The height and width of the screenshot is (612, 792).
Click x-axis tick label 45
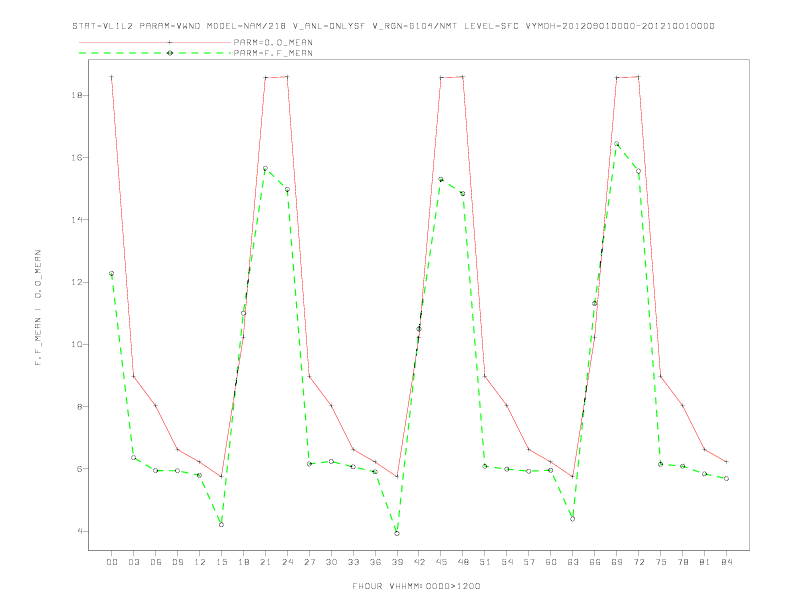tap(441, 562)
